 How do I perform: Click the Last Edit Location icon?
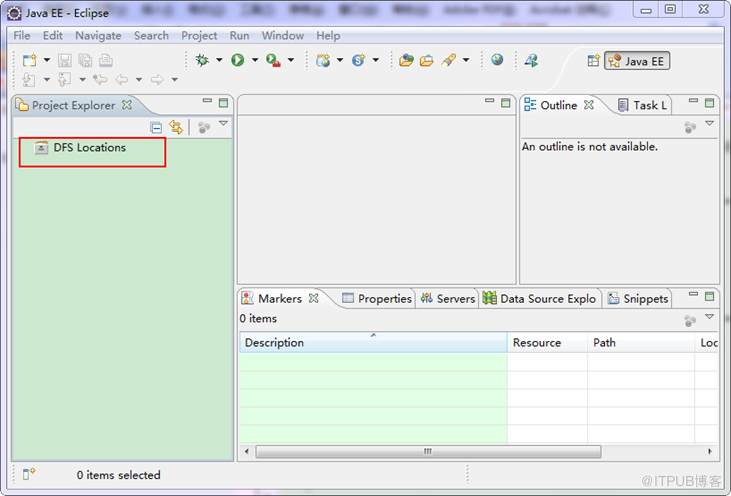(100, 80)
